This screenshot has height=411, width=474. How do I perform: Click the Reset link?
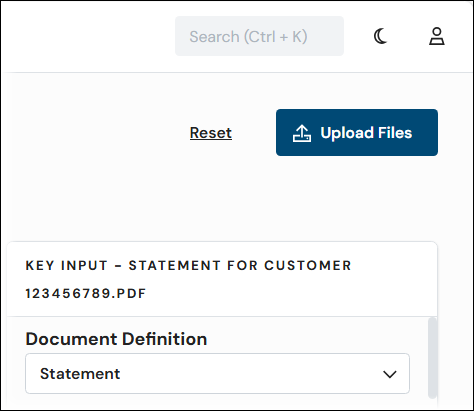point(211,133)
